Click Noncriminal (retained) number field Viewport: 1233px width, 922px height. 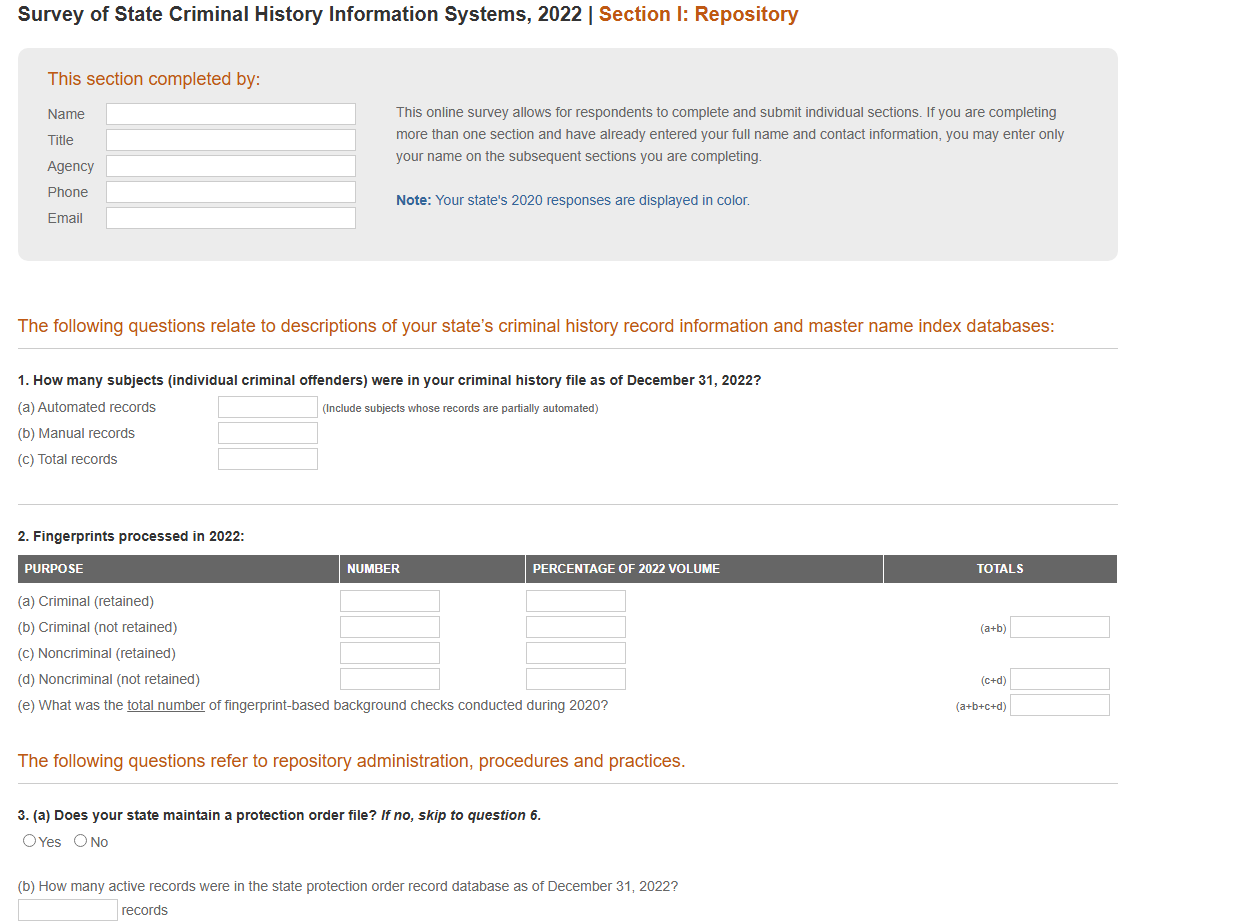coord(390,653)
